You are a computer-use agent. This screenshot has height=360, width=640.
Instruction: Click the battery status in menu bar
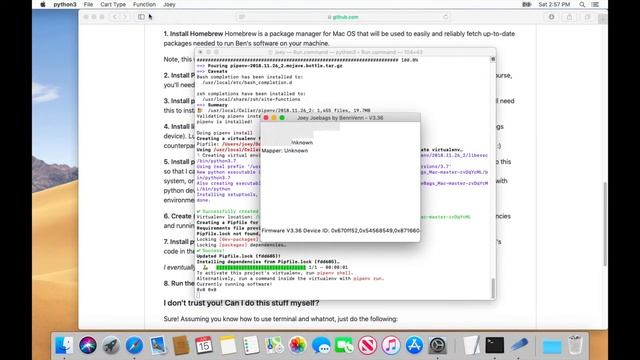527,4
